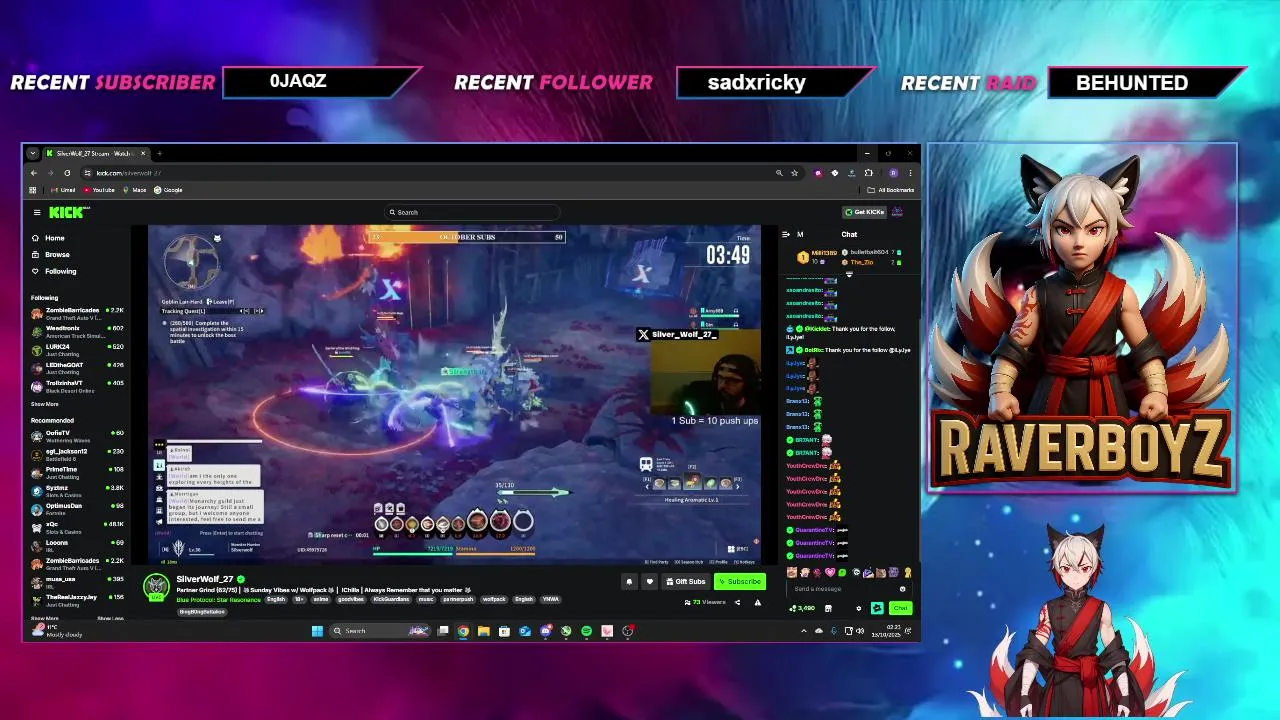This screenshot has height=720, width=1280.
Task: Open Chrome extensions puzzle icon
Action: pos(868,173)
